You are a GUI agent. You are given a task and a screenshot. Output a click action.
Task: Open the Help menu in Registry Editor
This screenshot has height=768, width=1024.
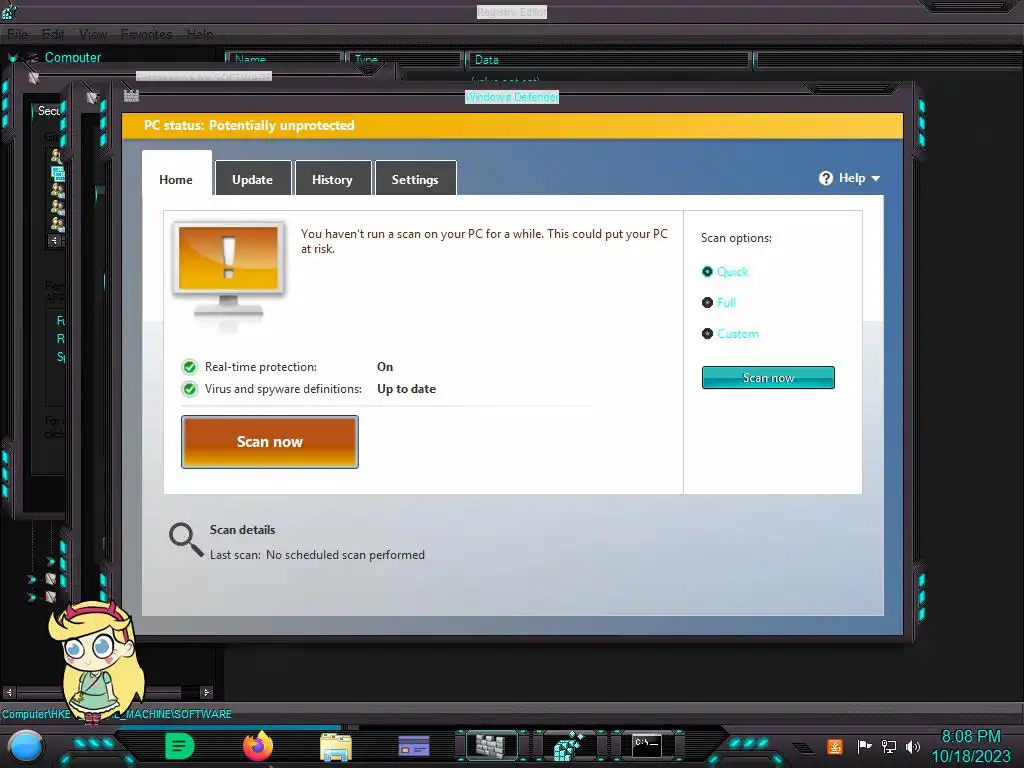click(200, 34)
